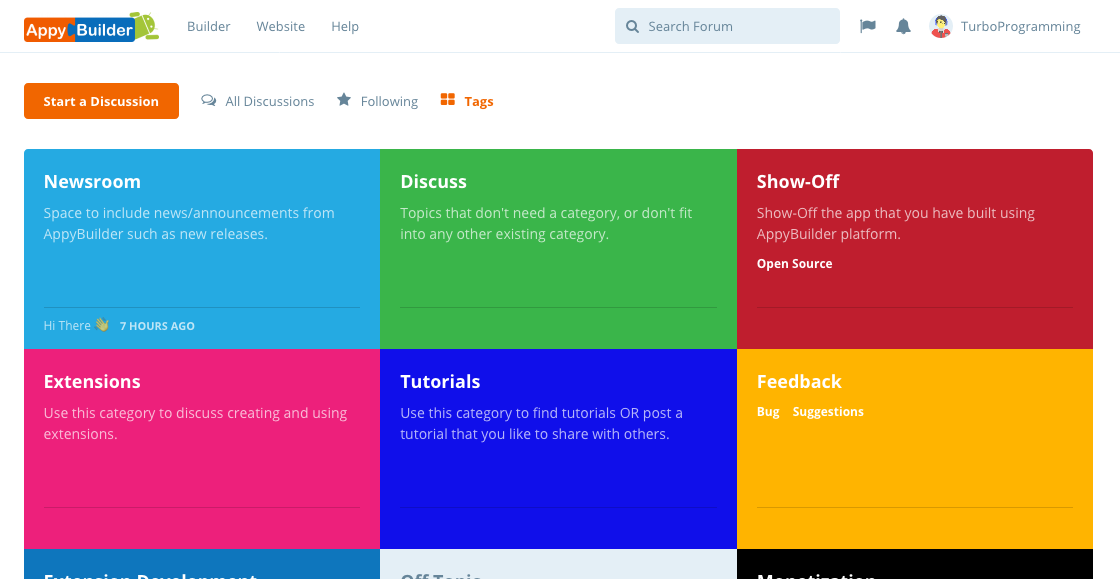Open the Discuss category
This screenshot has width=1120, height=579.
click(434, 181)
